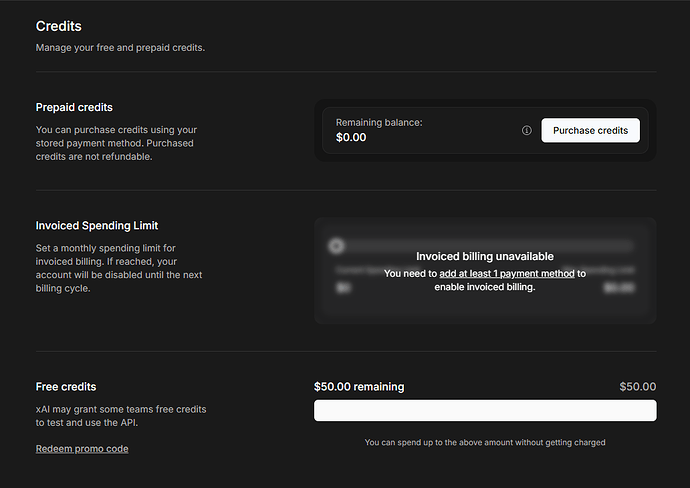Screen dimensions: 690x488
Task: Select the $50.00 remaining label
Action: (x=359, y=387)
